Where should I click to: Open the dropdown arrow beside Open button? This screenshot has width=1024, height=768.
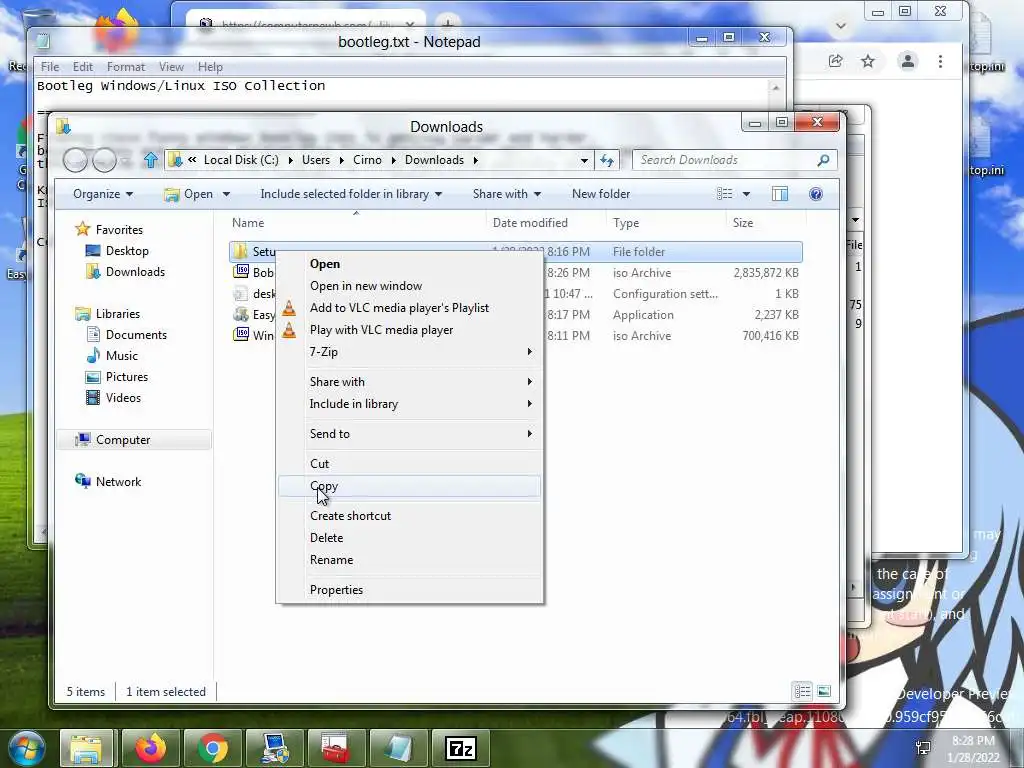click(227, 194)
